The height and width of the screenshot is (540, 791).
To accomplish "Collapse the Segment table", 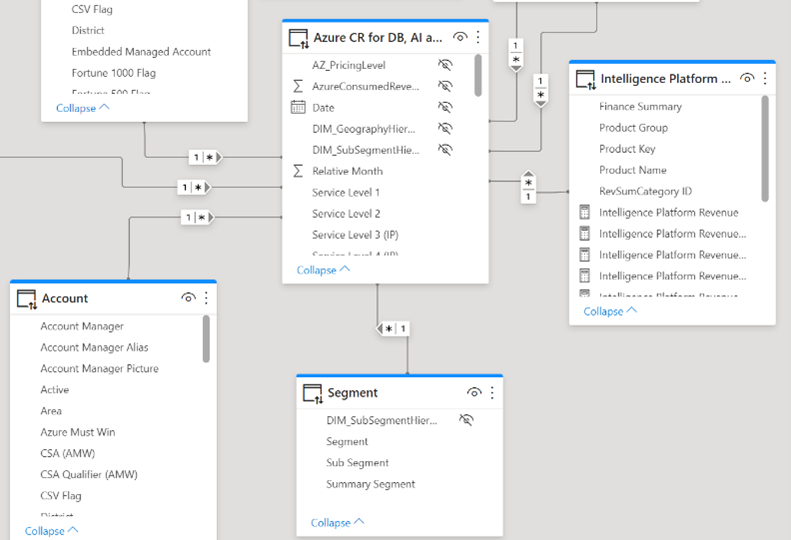I will (x=337, y=523).
